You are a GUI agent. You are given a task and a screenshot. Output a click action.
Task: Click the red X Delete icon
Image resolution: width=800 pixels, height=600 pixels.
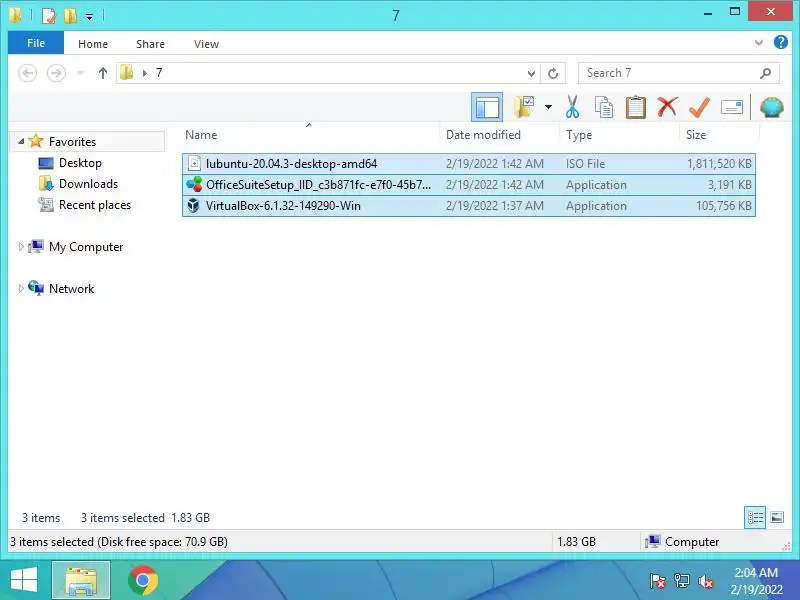click(x=667, y=107)
